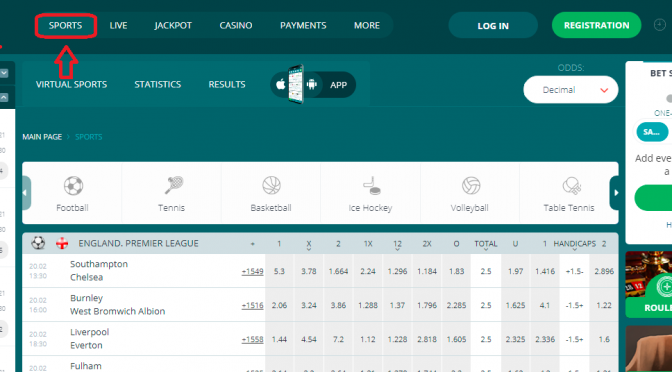The height and width of the screenshot is (372, 672).
Task: Expand the 12 column dropdown chevron
Action: (x=397, y=249)
